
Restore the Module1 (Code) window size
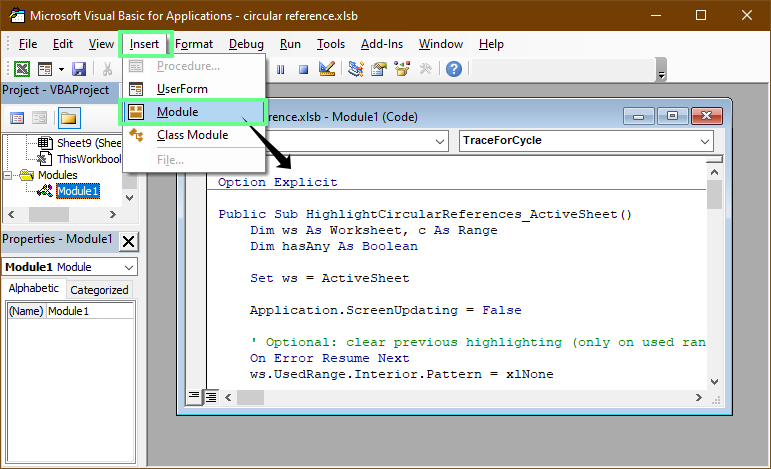point(672,117)
